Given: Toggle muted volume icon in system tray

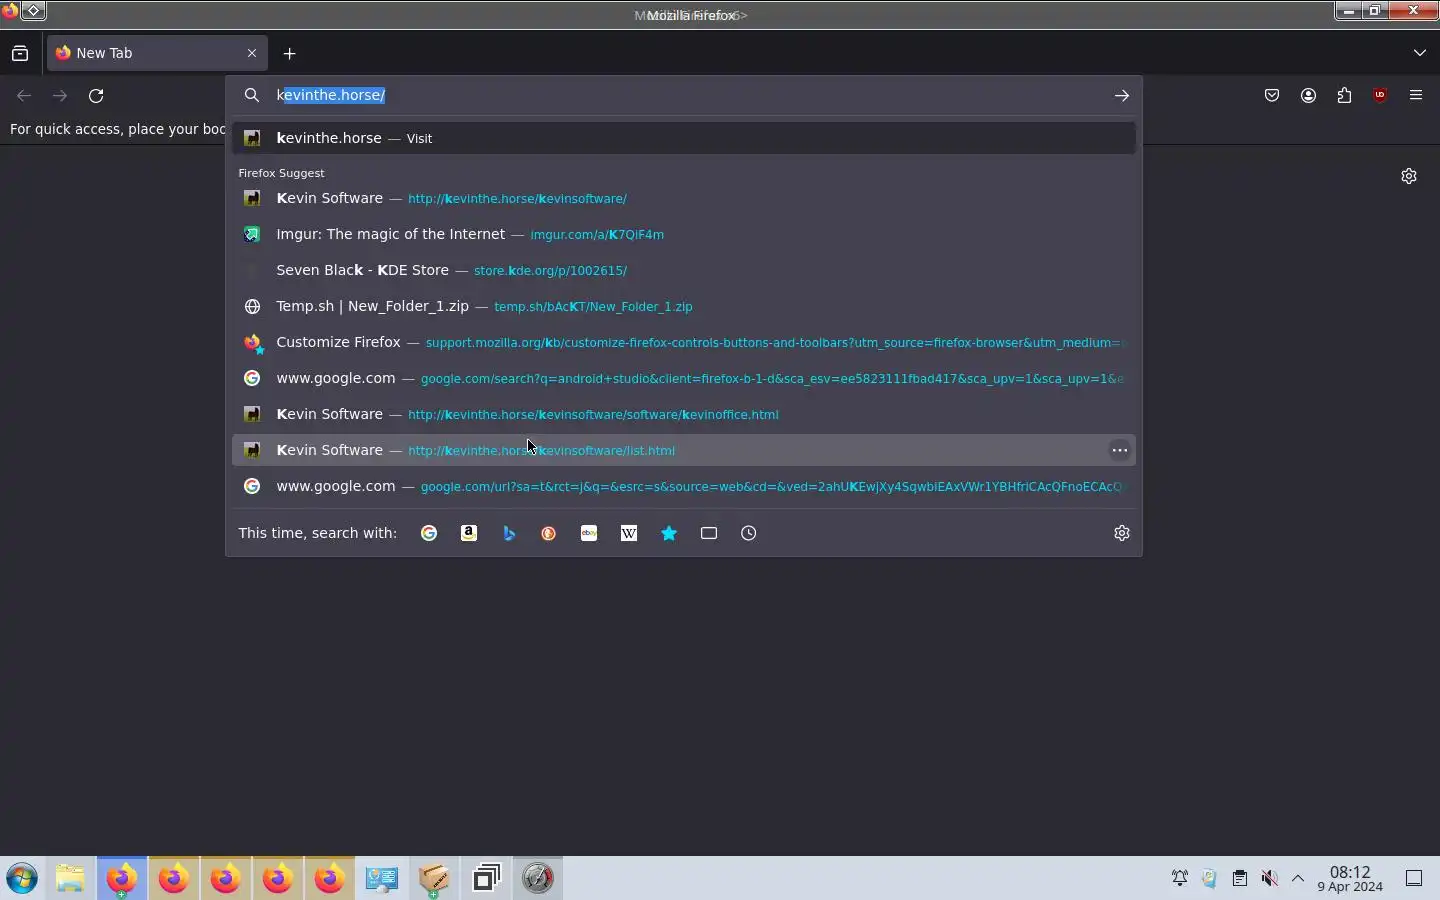Looking at the screenshot, I should pos(1270,878).
